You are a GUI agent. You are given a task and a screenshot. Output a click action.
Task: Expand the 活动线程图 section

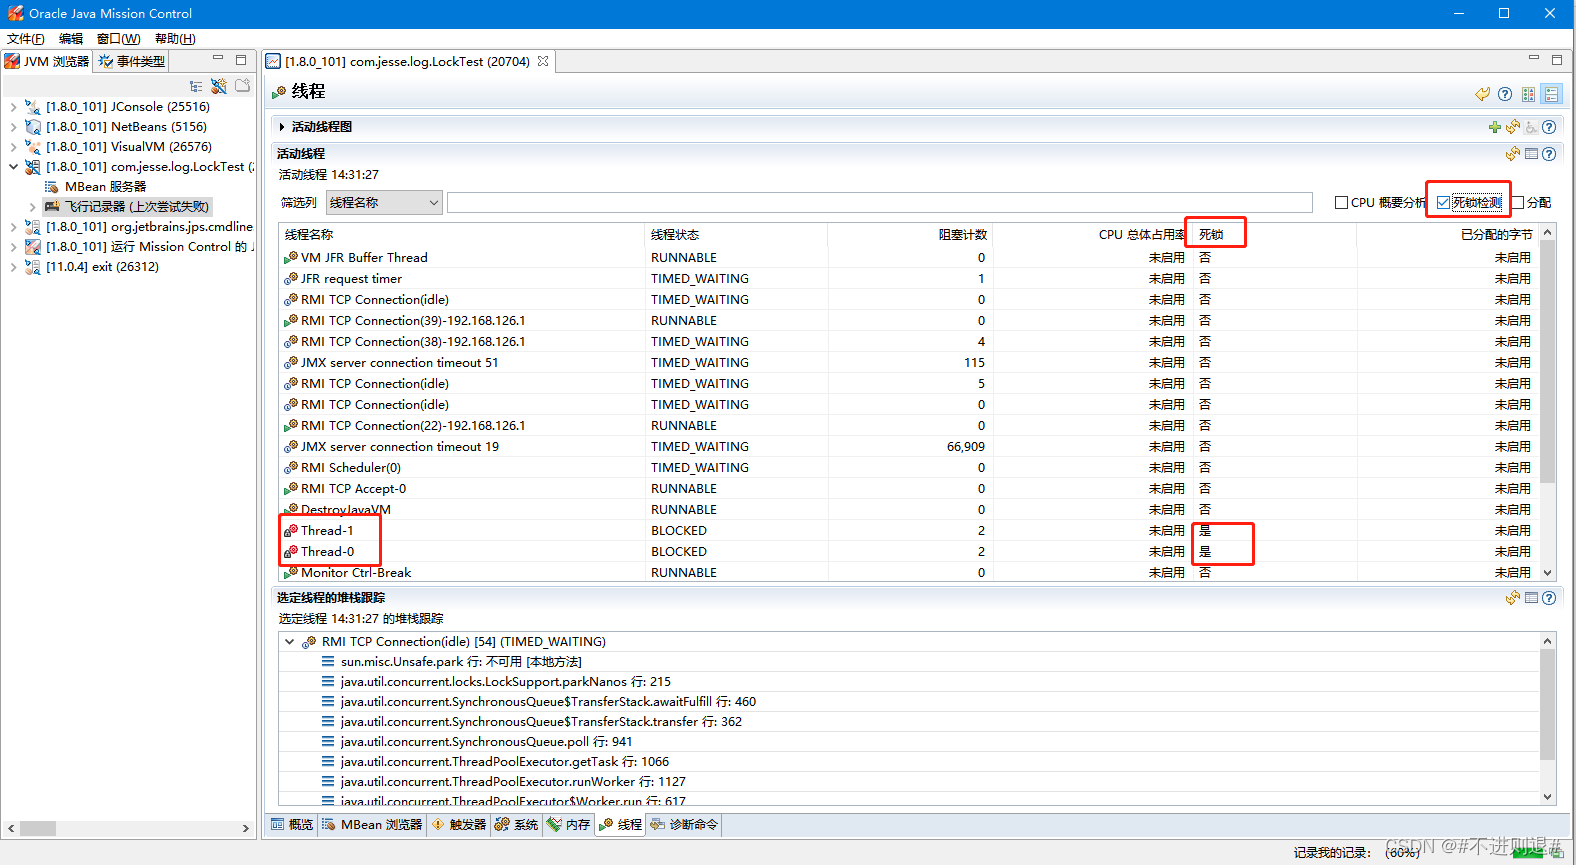pyautogui.click(x=282, y=127)
